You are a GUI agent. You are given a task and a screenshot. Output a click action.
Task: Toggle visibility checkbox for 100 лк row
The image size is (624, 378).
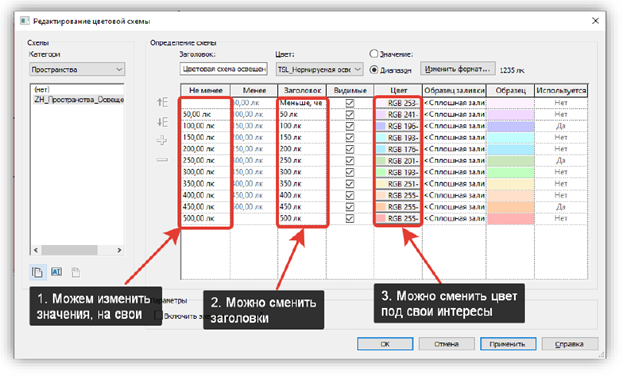click(350, 126)
